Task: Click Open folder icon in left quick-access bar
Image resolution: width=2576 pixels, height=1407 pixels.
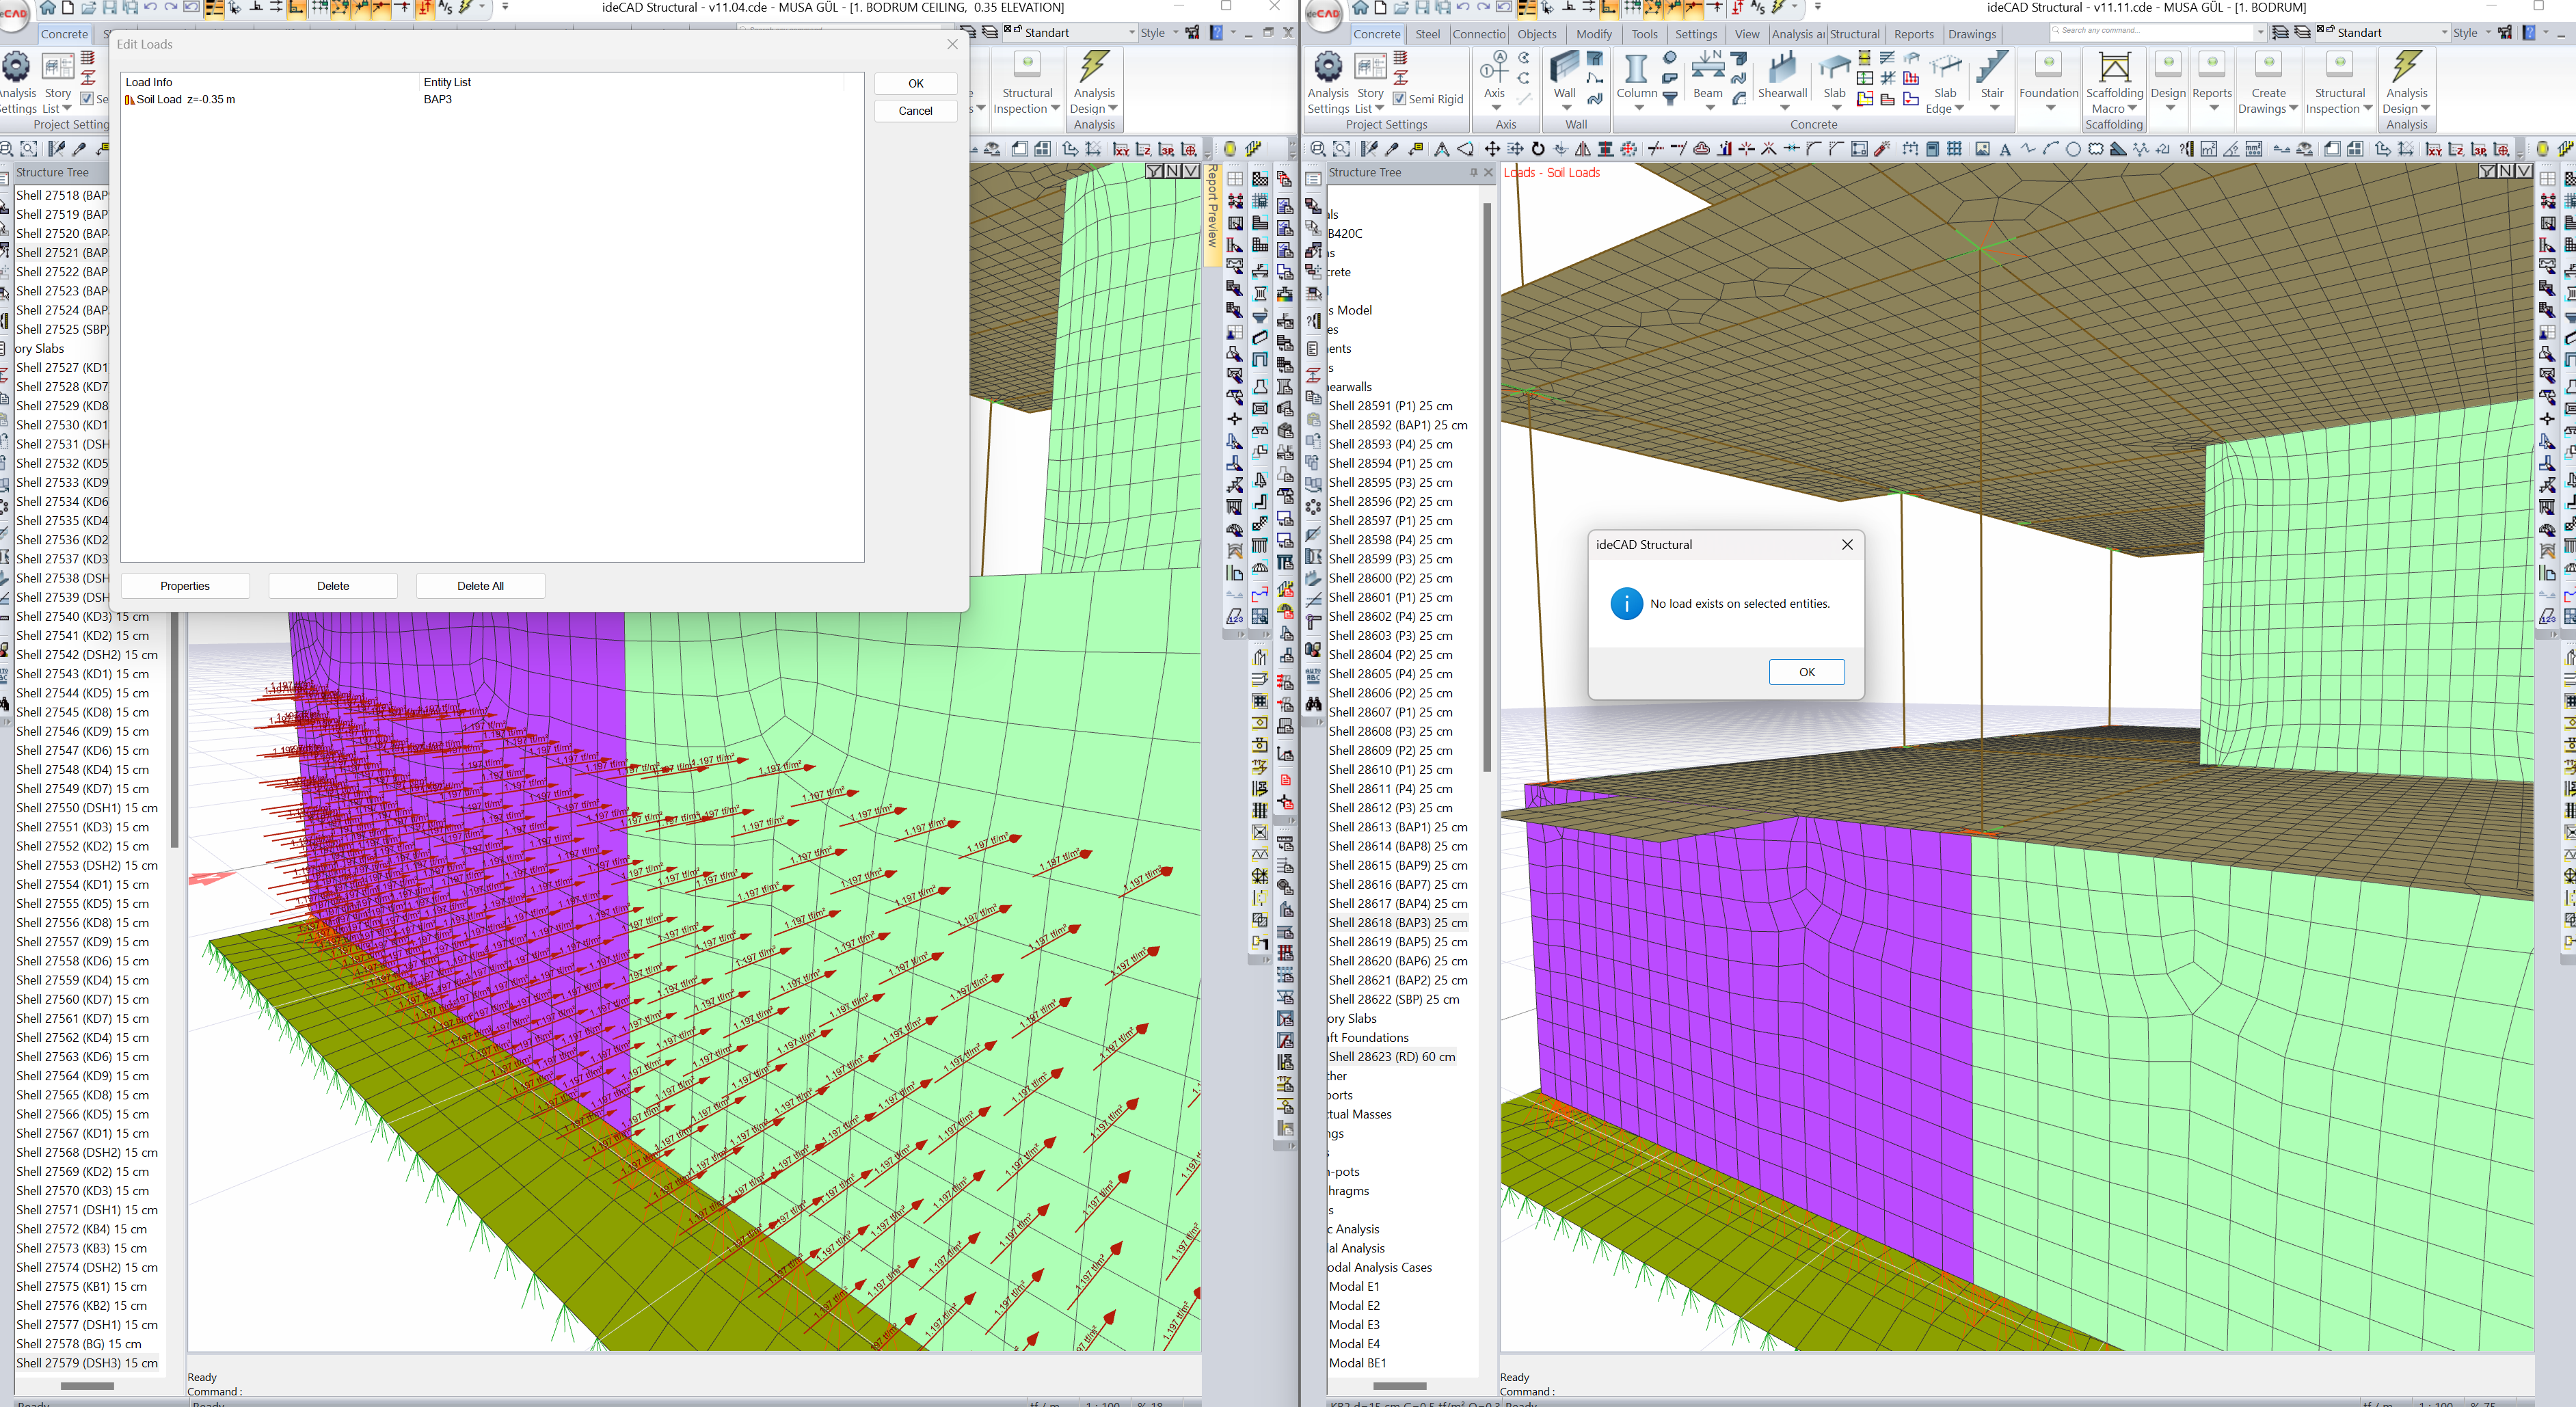Action: click(x=89, y=8)
